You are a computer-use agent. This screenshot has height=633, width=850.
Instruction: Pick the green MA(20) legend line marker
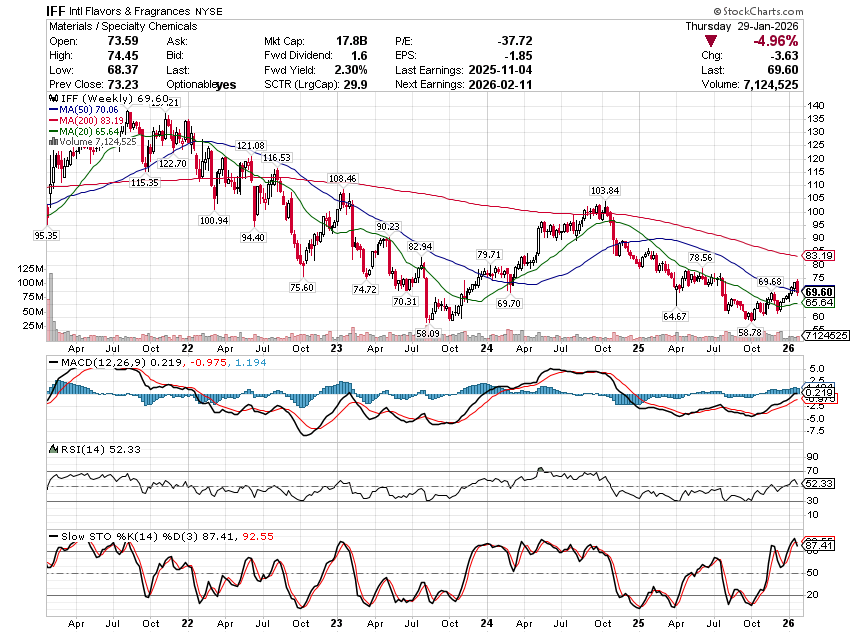click(x=53, y=132)
